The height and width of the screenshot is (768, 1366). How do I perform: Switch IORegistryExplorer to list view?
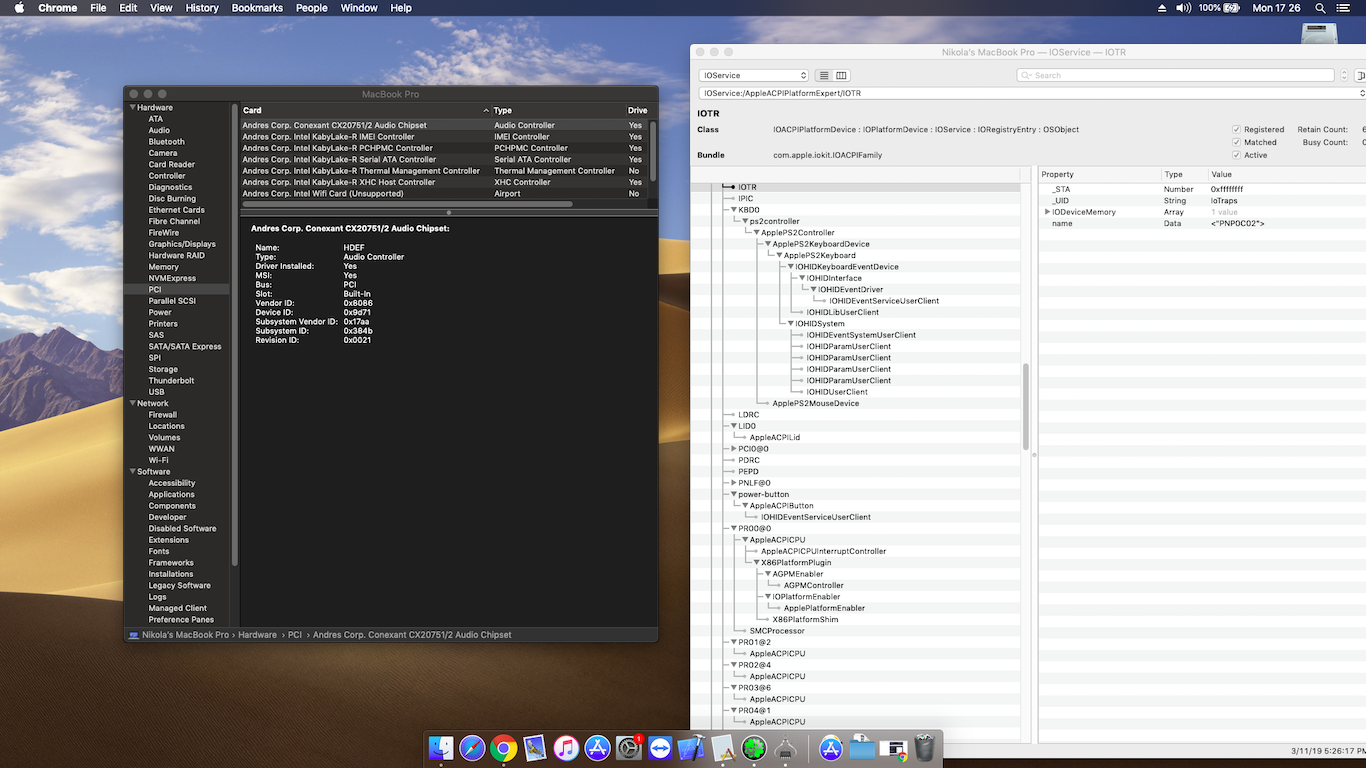(x=824, y=75)
